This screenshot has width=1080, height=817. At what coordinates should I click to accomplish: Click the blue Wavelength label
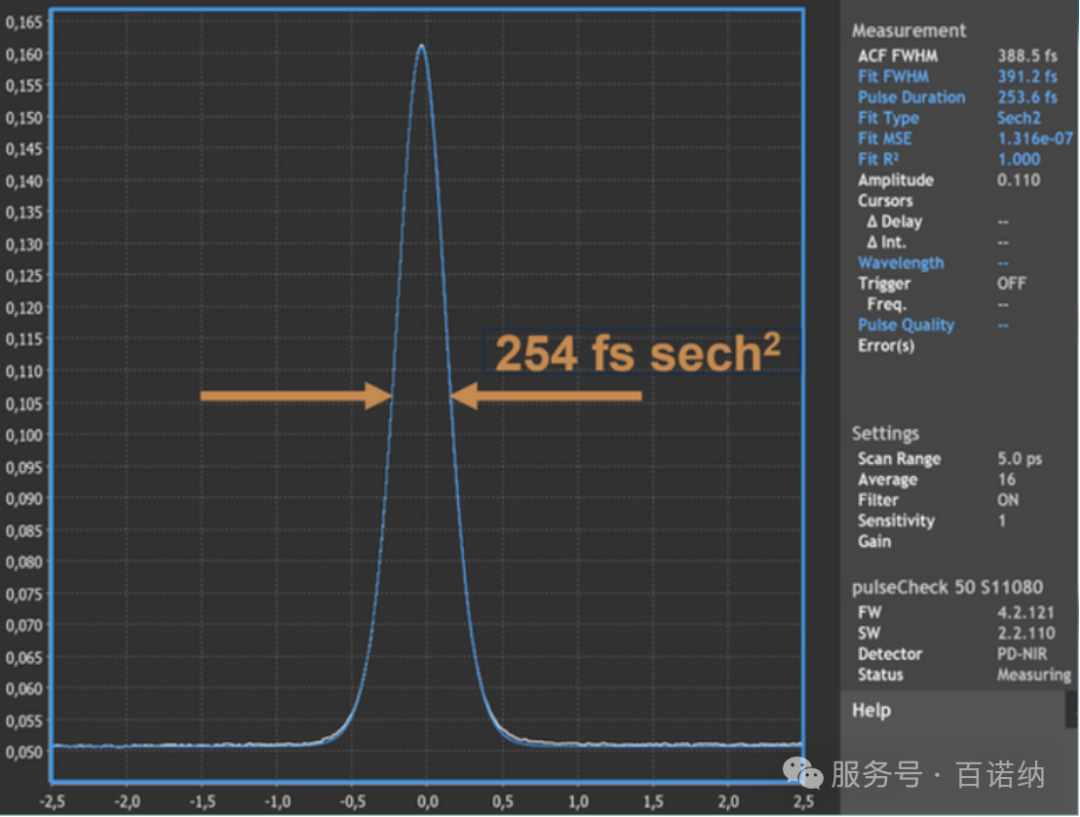pos(900,263)
